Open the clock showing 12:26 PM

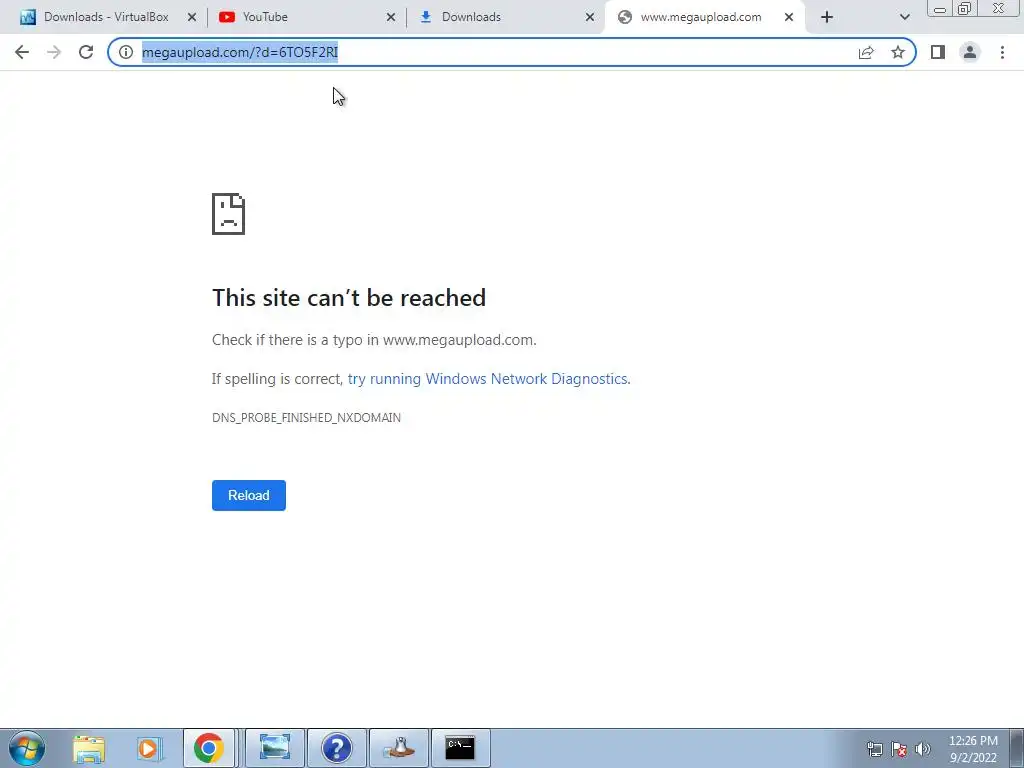point(973,749)
